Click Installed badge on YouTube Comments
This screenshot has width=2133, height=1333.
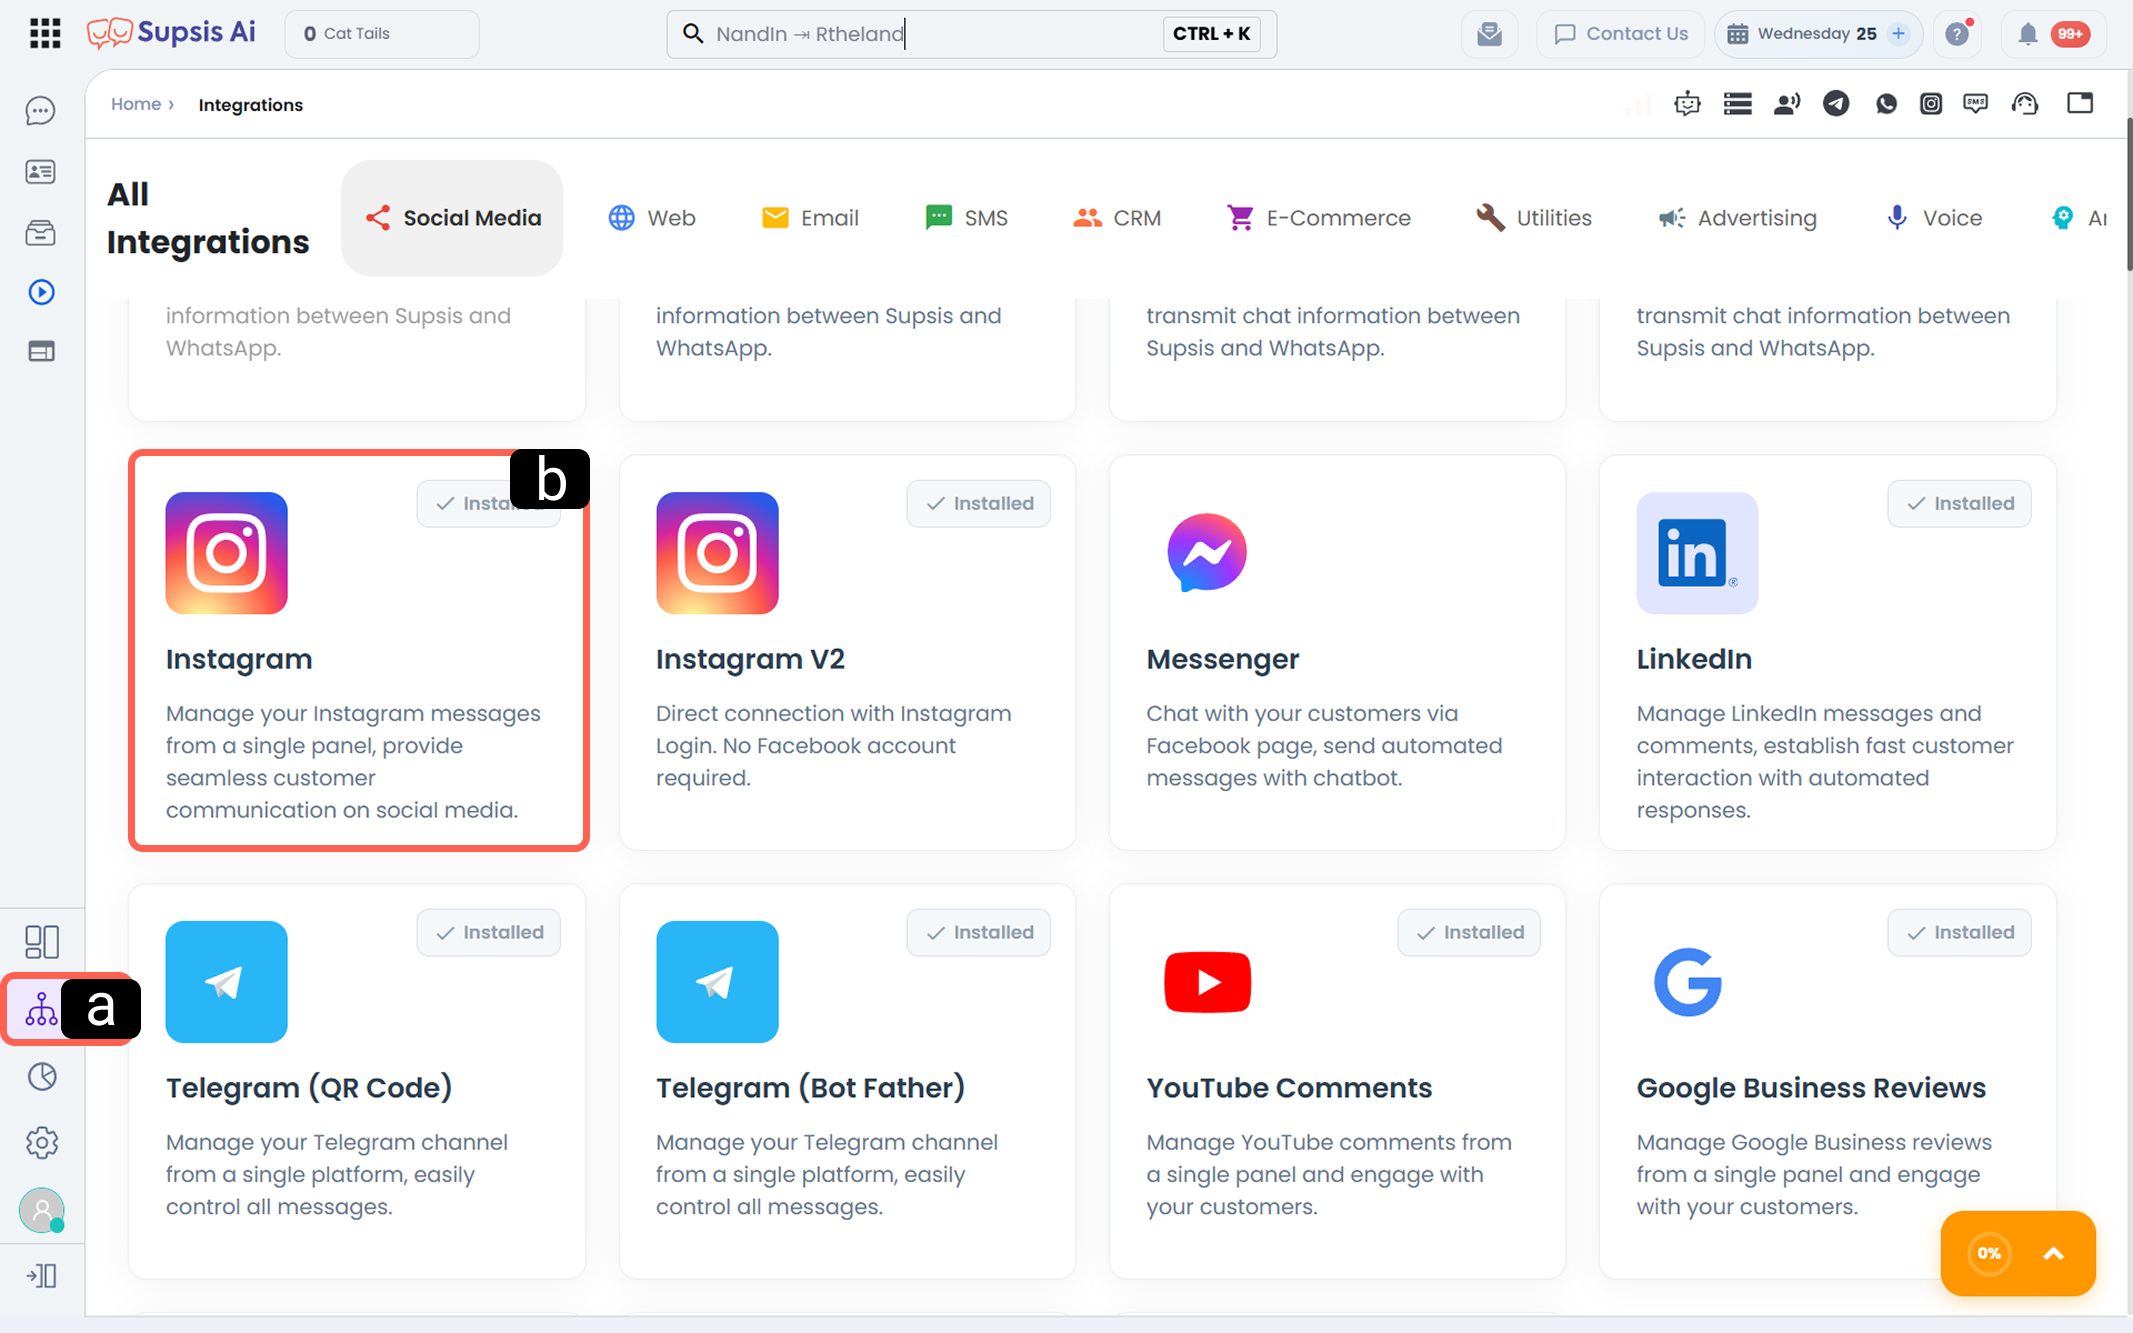tap(1469, 933)
